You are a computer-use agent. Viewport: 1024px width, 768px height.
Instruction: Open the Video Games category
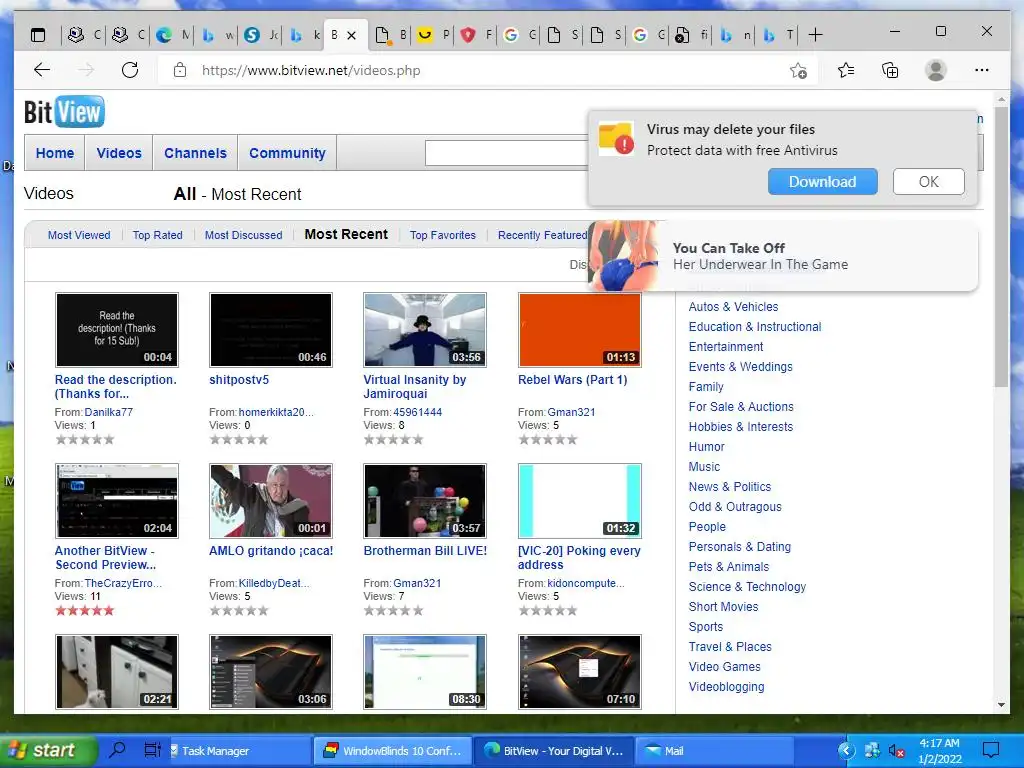(724, 667)
